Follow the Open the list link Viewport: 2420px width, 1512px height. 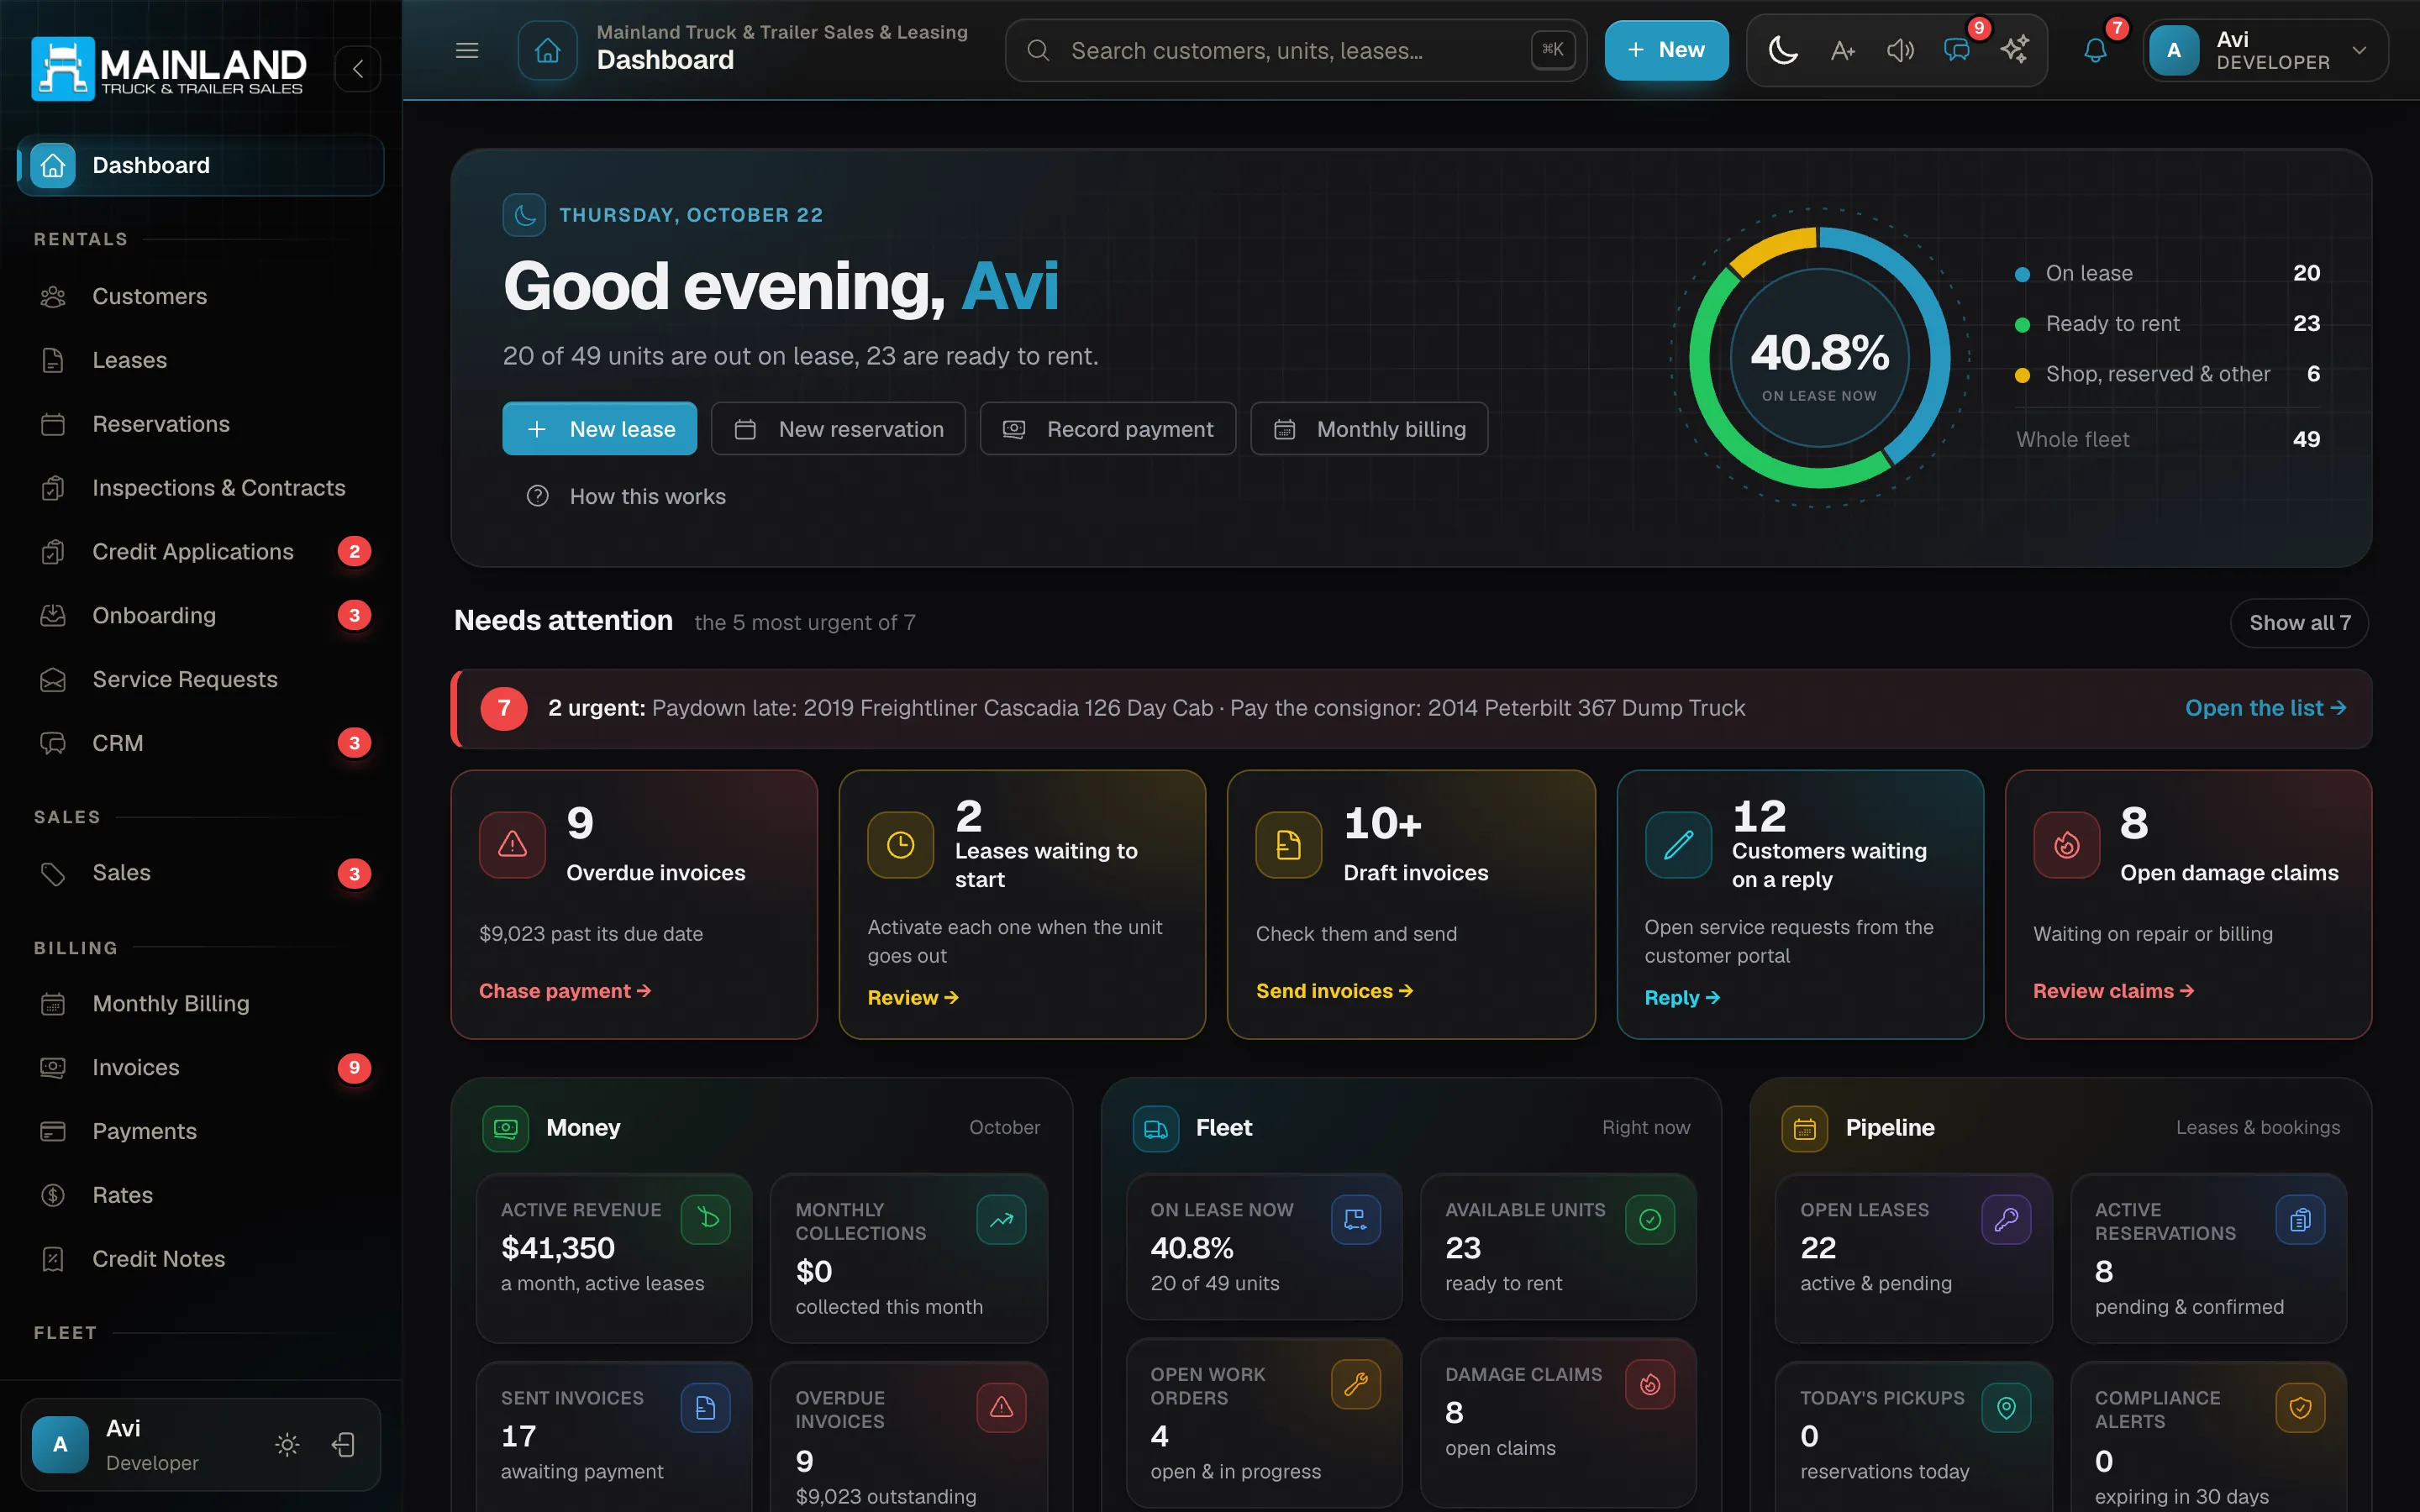click(x=2265, y=708)
